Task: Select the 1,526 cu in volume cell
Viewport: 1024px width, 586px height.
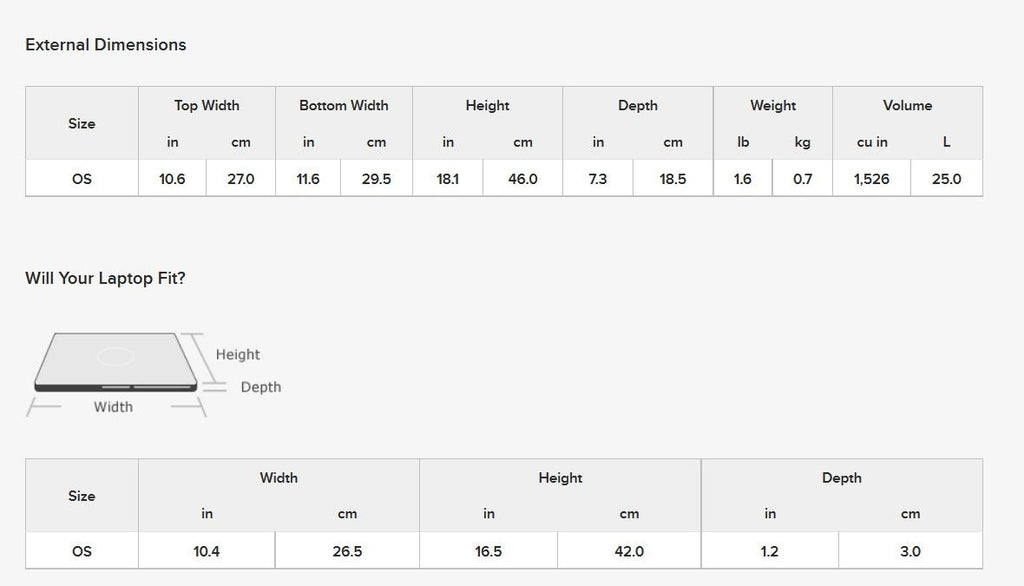Action: [x=872, y=178]
